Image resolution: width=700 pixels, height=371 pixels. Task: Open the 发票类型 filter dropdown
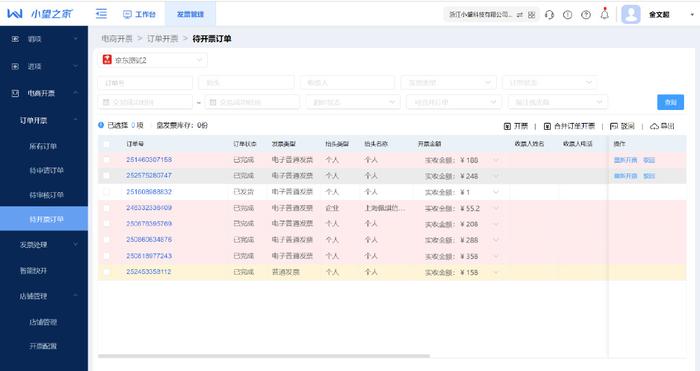(448, 83)
